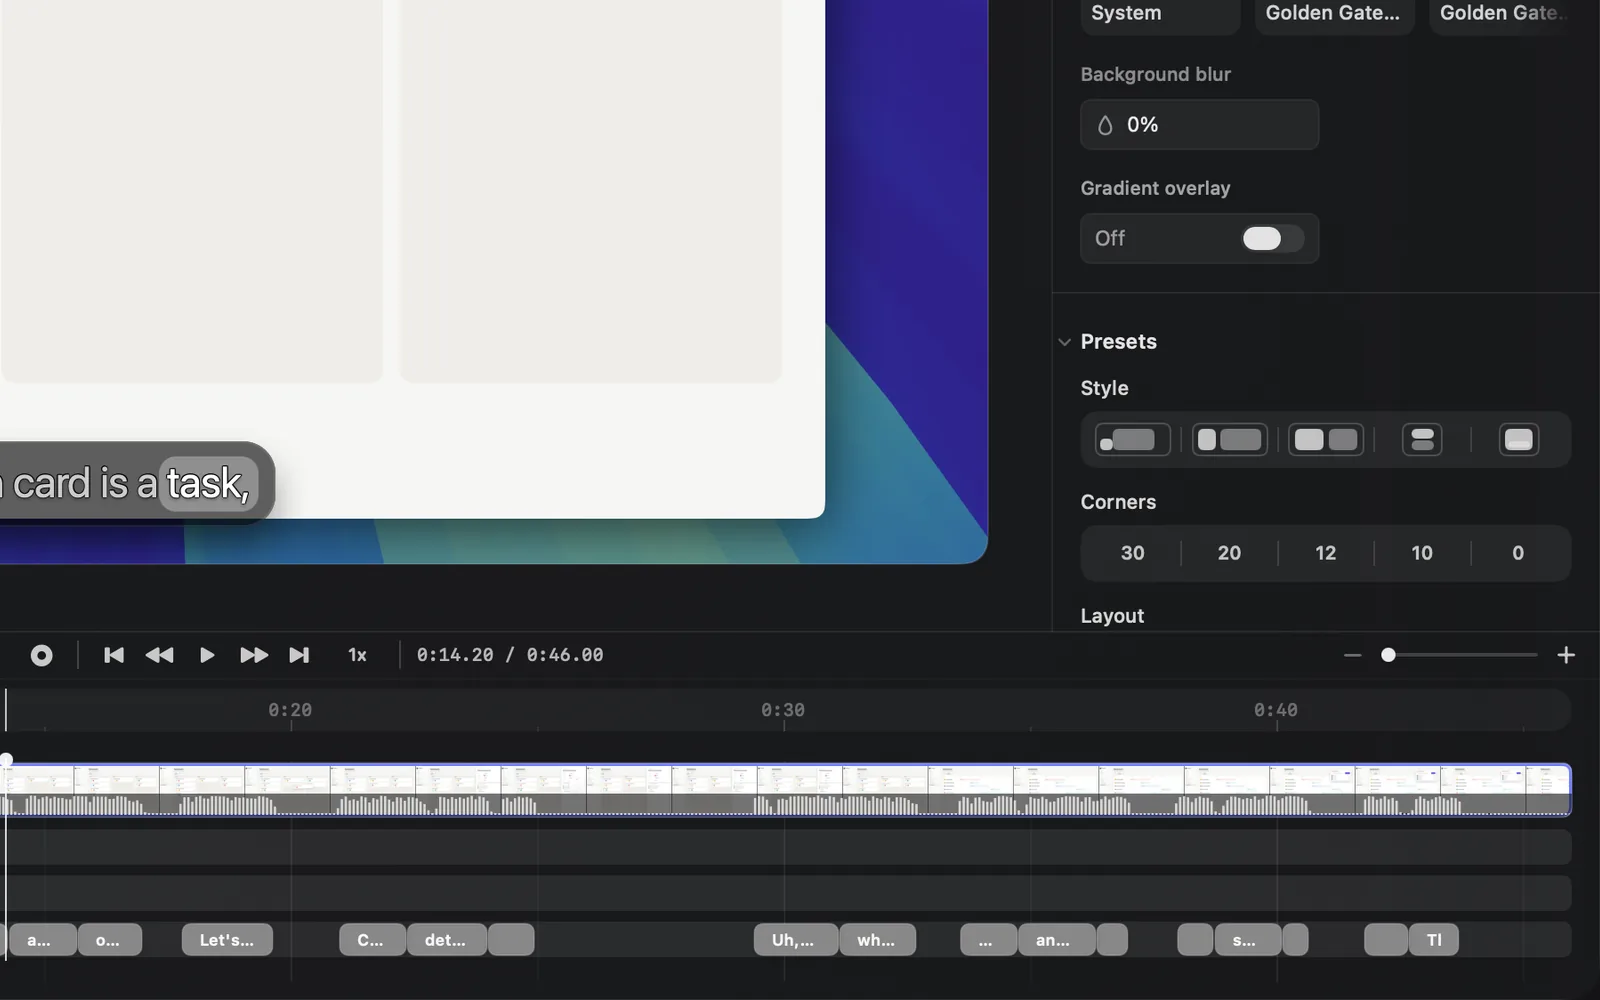Click the 0:30 mark on the timeline ruler
The image size is (1600, 1000).
783,710
